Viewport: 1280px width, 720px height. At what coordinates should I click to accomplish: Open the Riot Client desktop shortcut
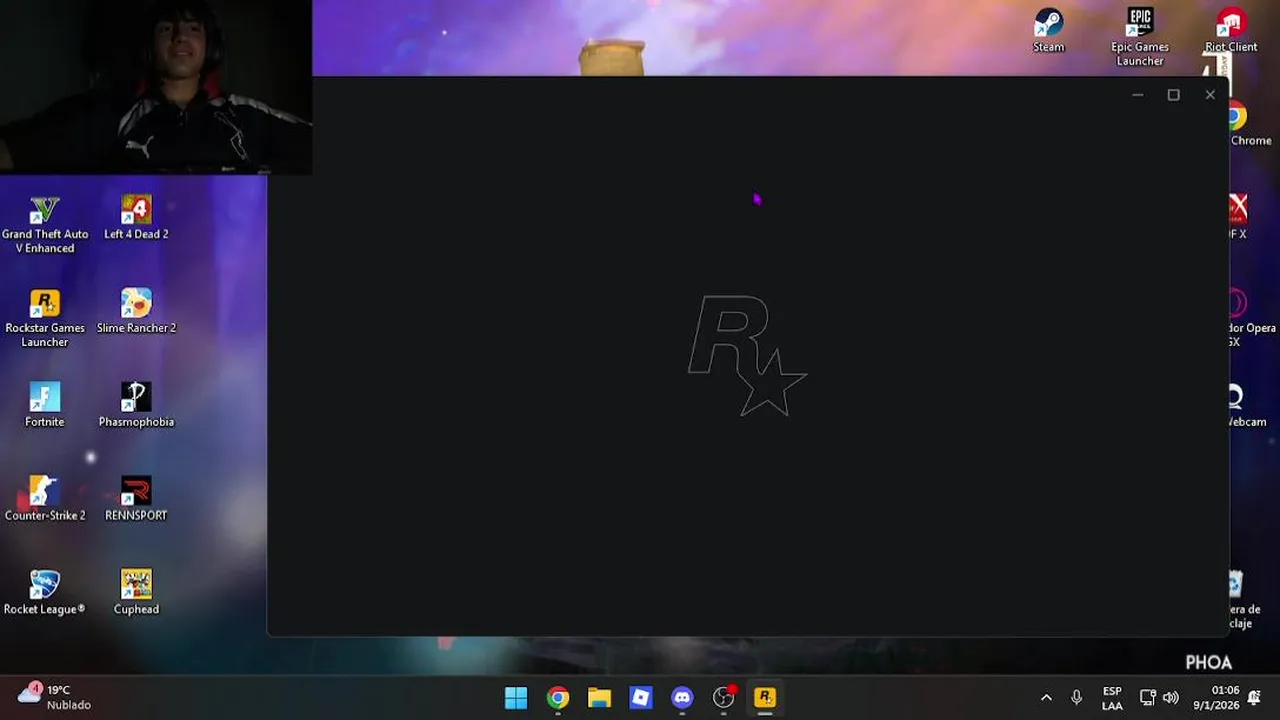click(1231, 31)
